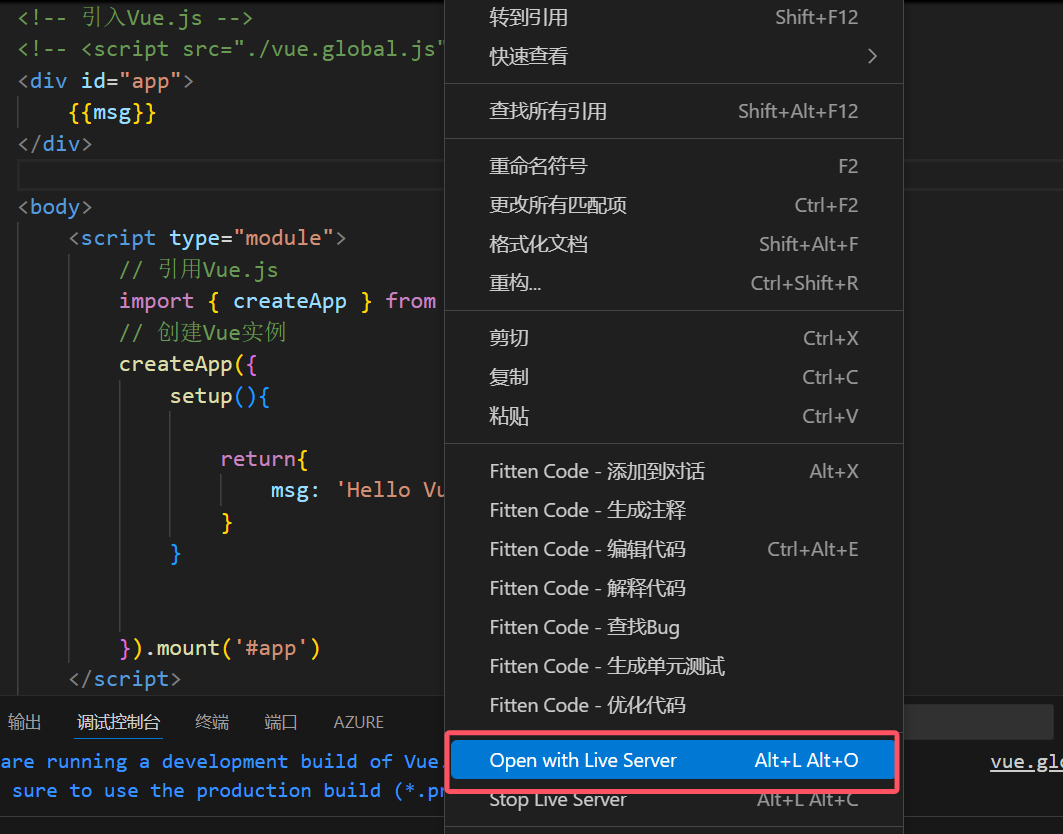The width and height of the screenshot is (1063, 834).
Task: Click the div id="app" tag line
Action: (106, 81)
